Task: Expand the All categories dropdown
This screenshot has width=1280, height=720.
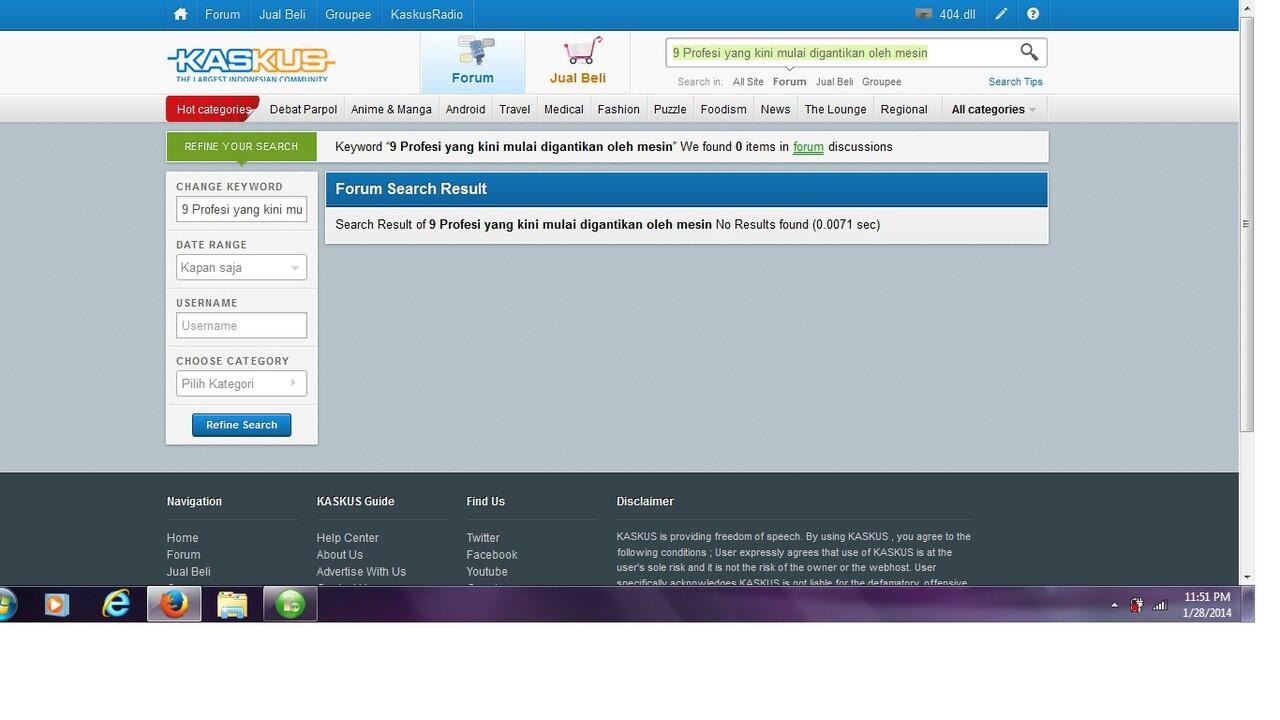Action: (x=993, y=109)
